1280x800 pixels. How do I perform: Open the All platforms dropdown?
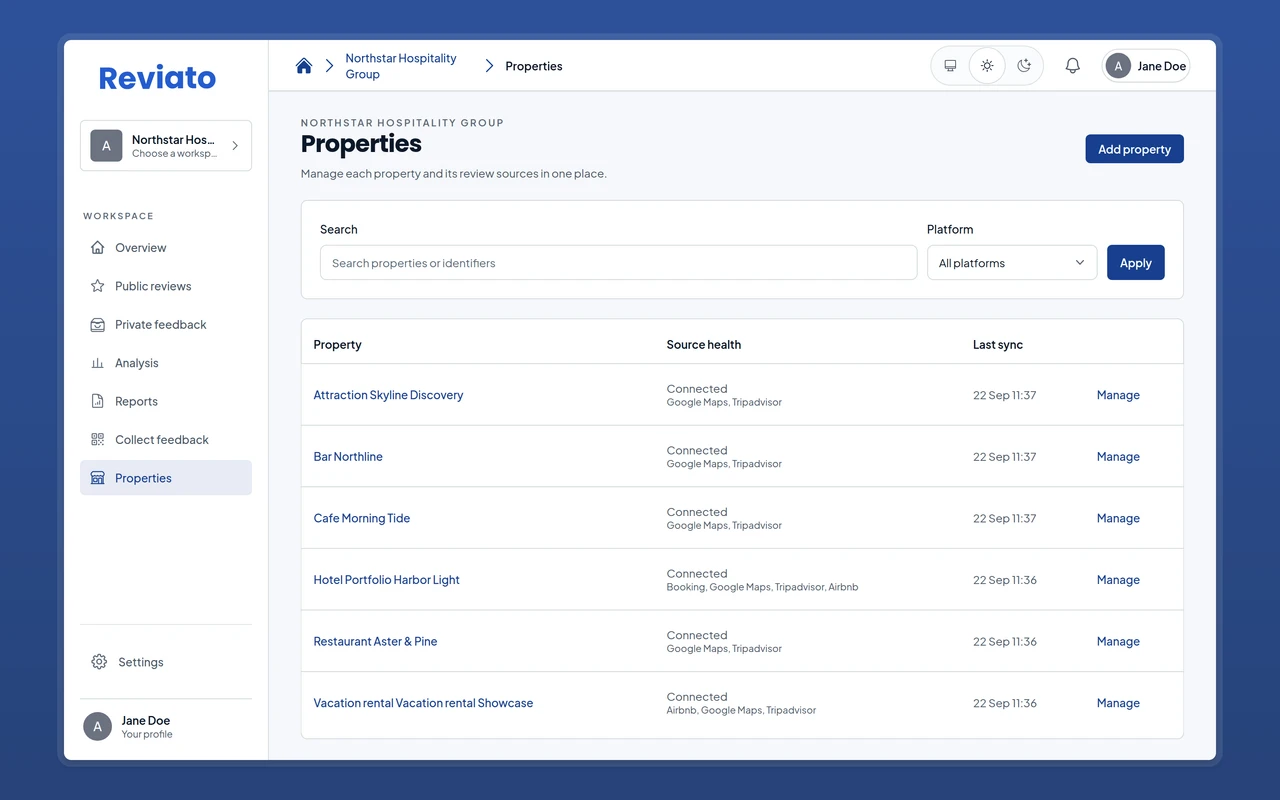(1012, 263)
